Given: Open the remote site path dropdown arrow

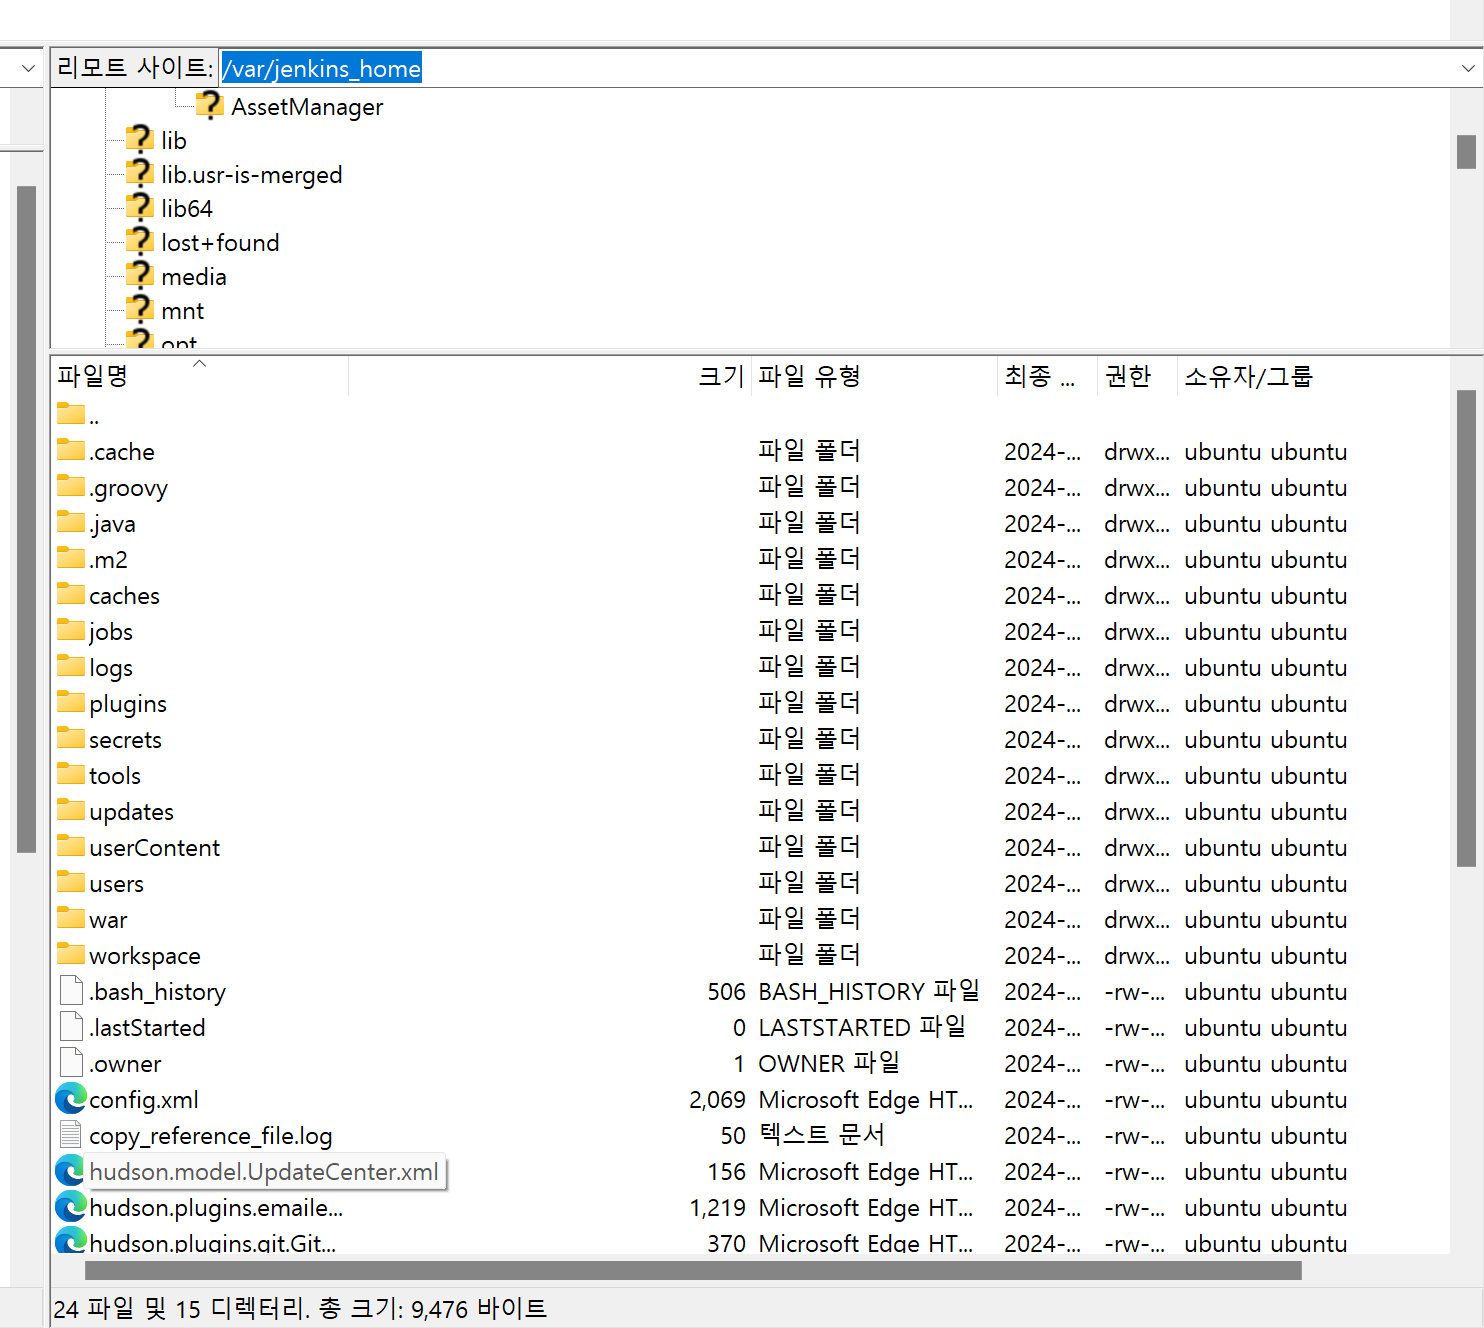Looking at the screenshot, I should point(1467,68).
